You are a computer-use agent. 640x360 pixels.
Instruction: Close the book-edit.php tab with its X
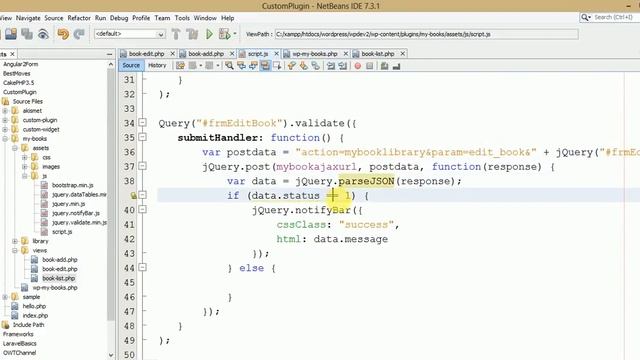[x=172, y=54]
